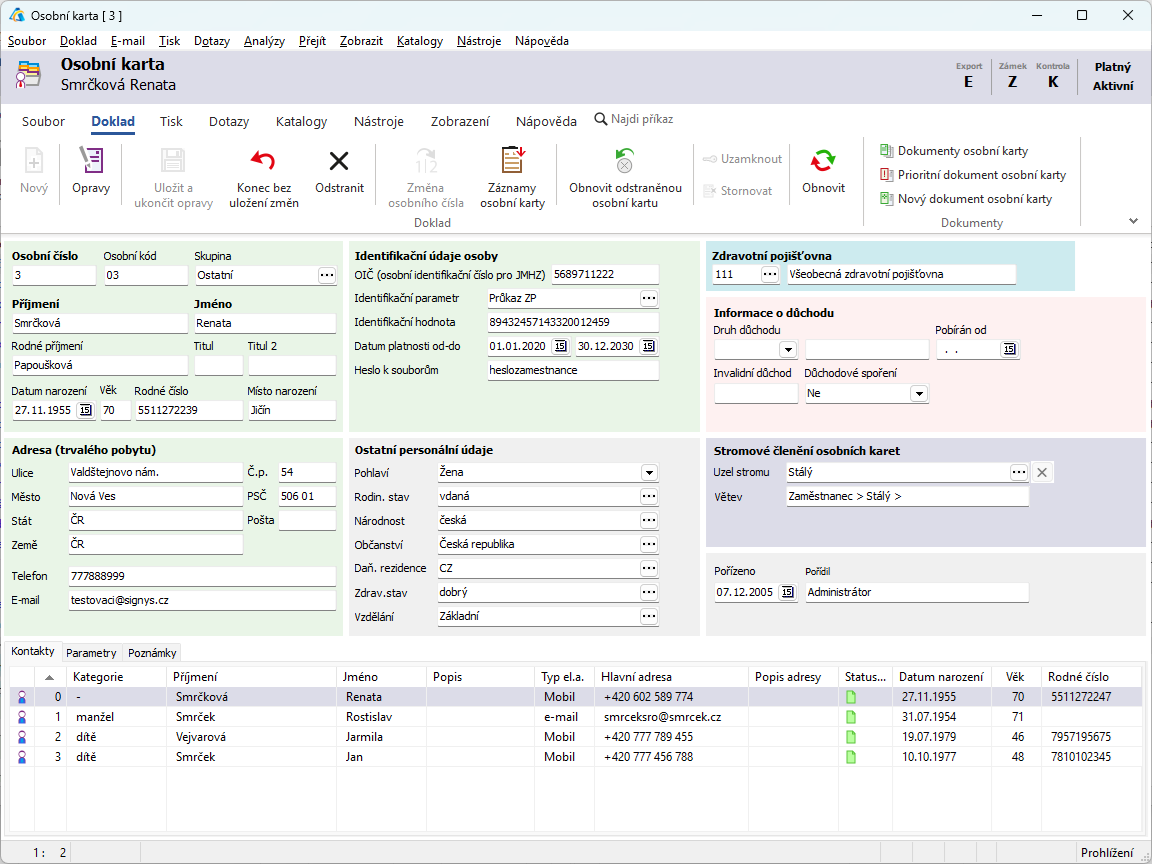Click the Opravy edit icon
Image resolution: width=1152 pixels, height=864 pixels.
pos(91,160)
